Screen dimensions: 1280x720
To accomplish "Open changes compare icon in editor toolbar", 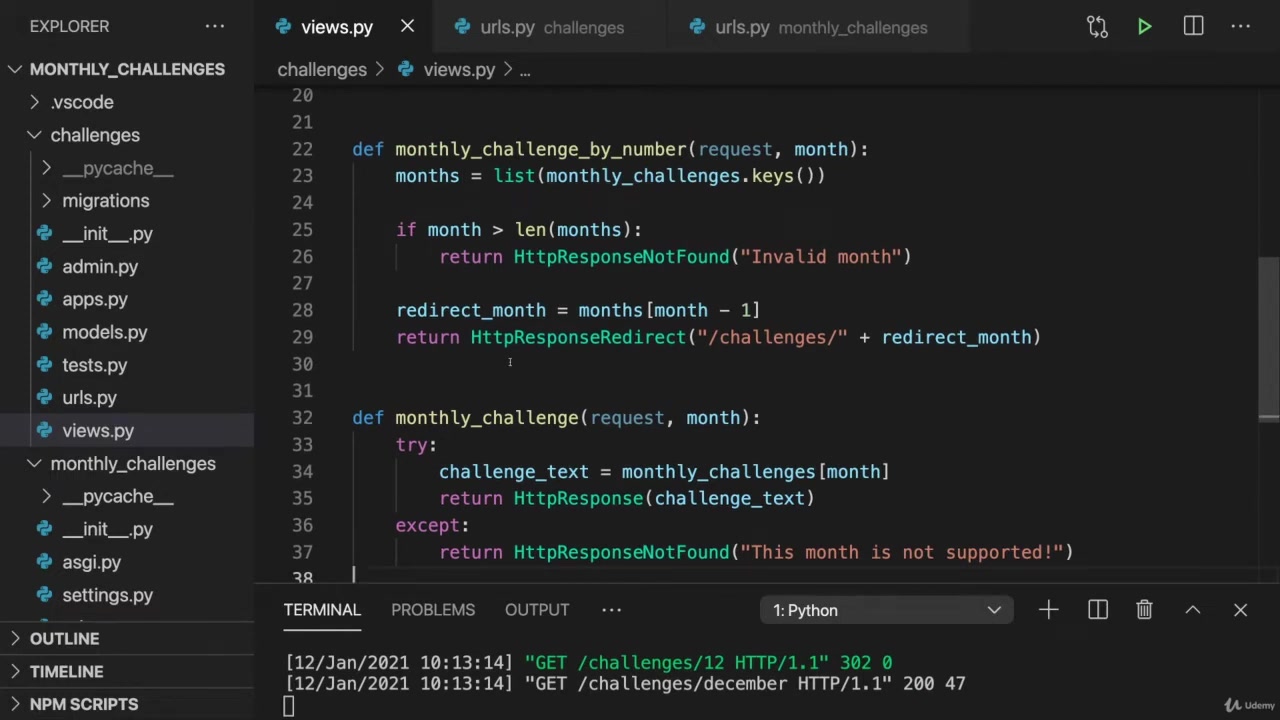I will [1097, 27].
